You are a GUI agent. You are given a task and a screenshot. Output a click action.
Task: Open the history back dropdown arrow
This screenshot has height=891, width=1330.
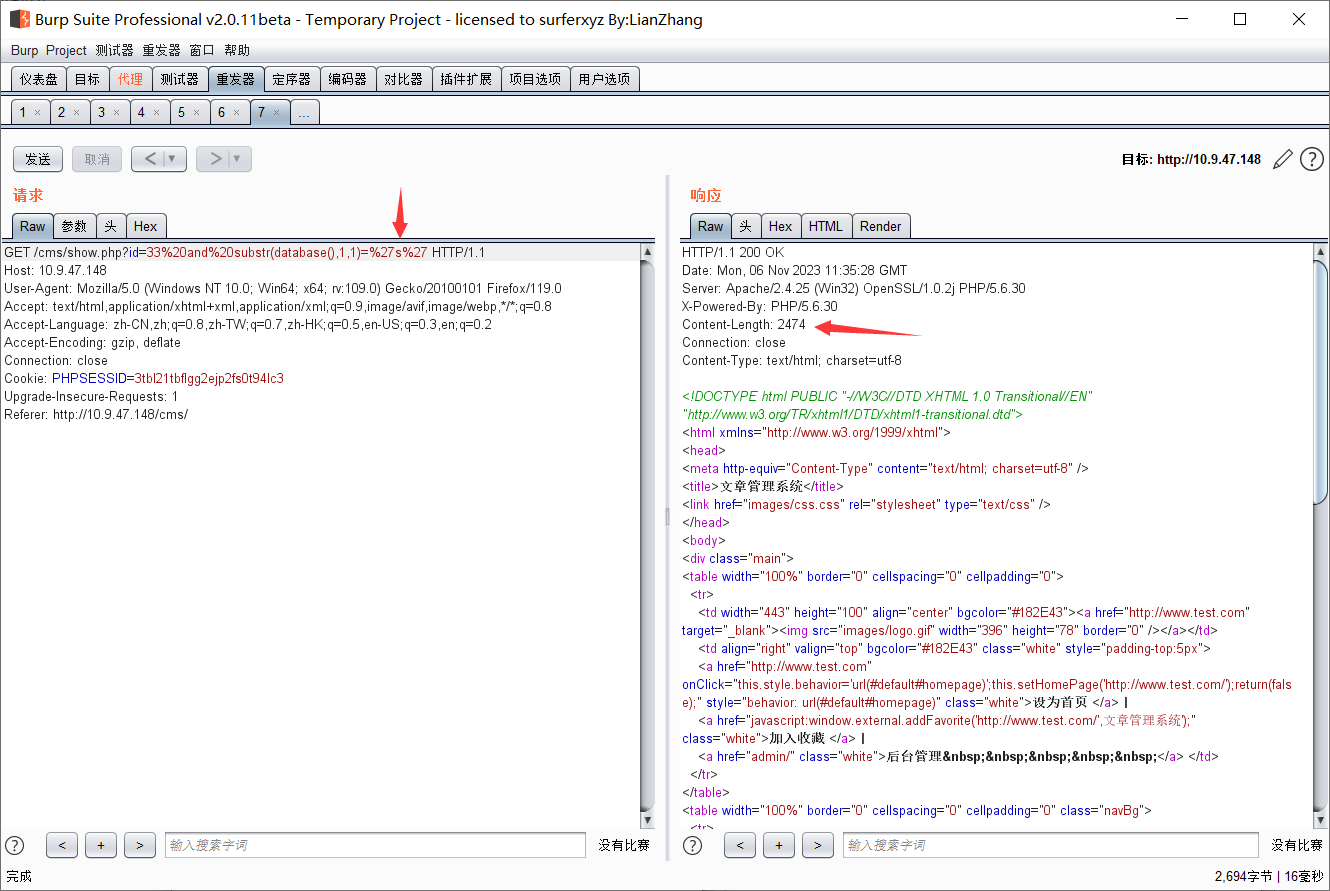click(174, 159)
